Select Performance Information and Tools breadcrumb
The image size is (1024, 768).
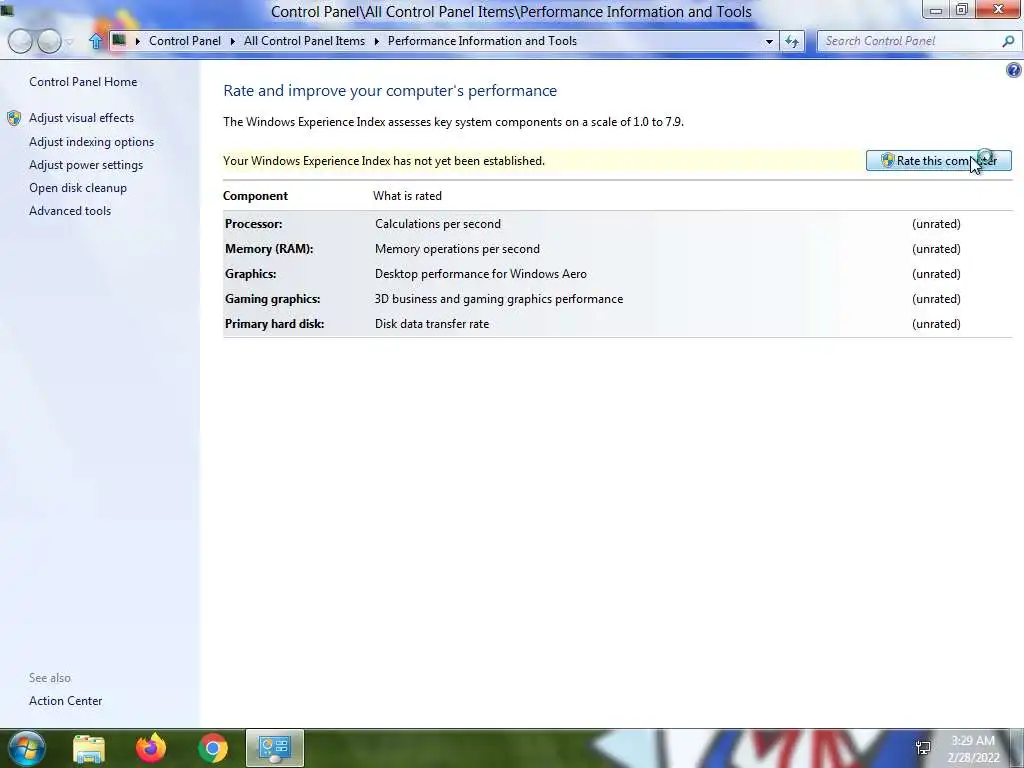coord(482,40)
